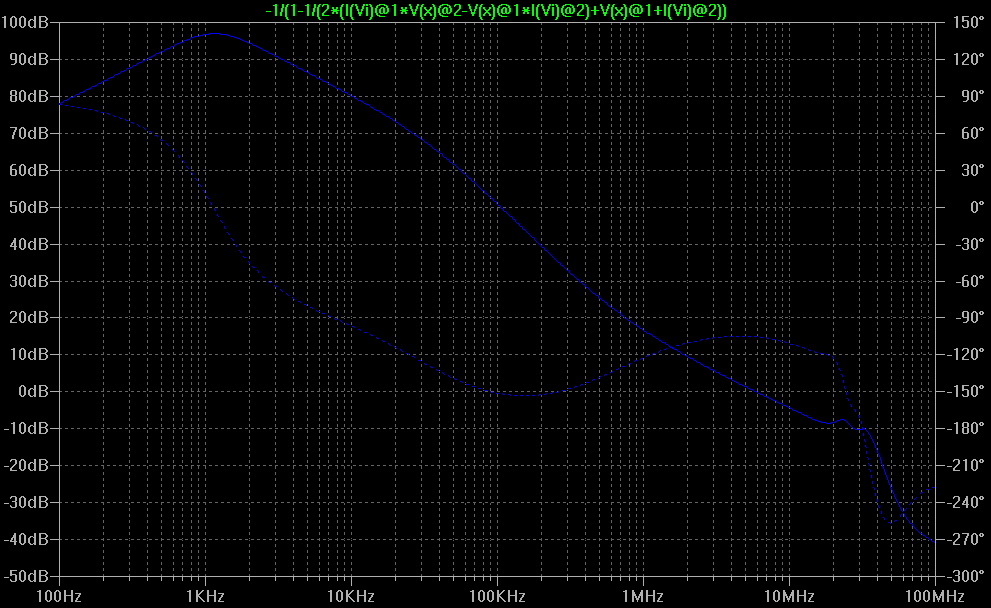Click the -30° phase axis label
The height and width of the screenshot is (608, 991).
[x=970, y=245]
